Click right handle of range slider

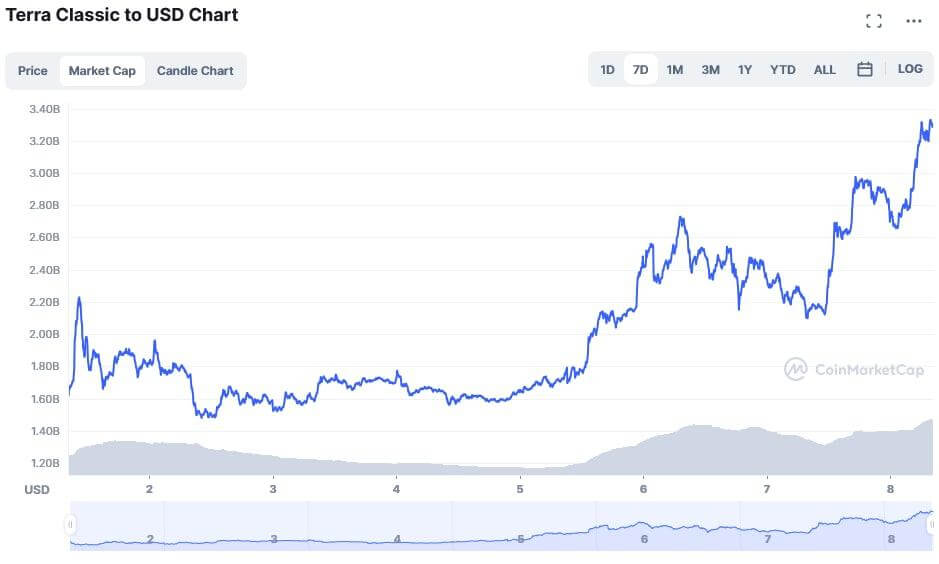932,524
